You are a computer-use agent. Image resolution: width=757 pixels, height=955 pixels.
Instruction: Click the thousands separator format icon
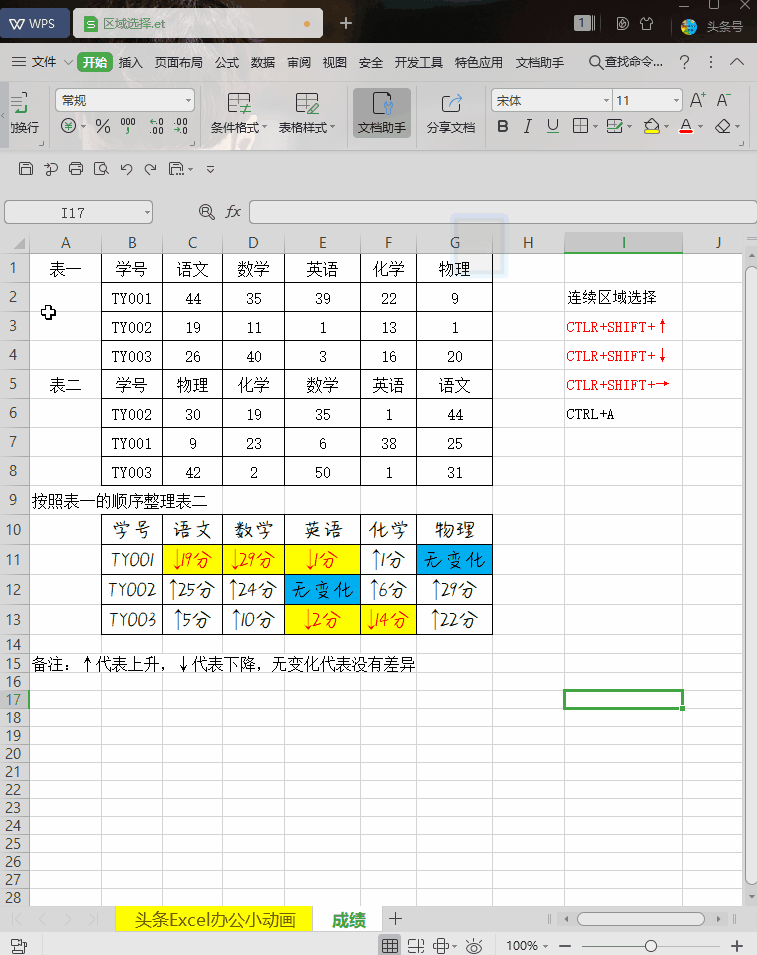128,126
